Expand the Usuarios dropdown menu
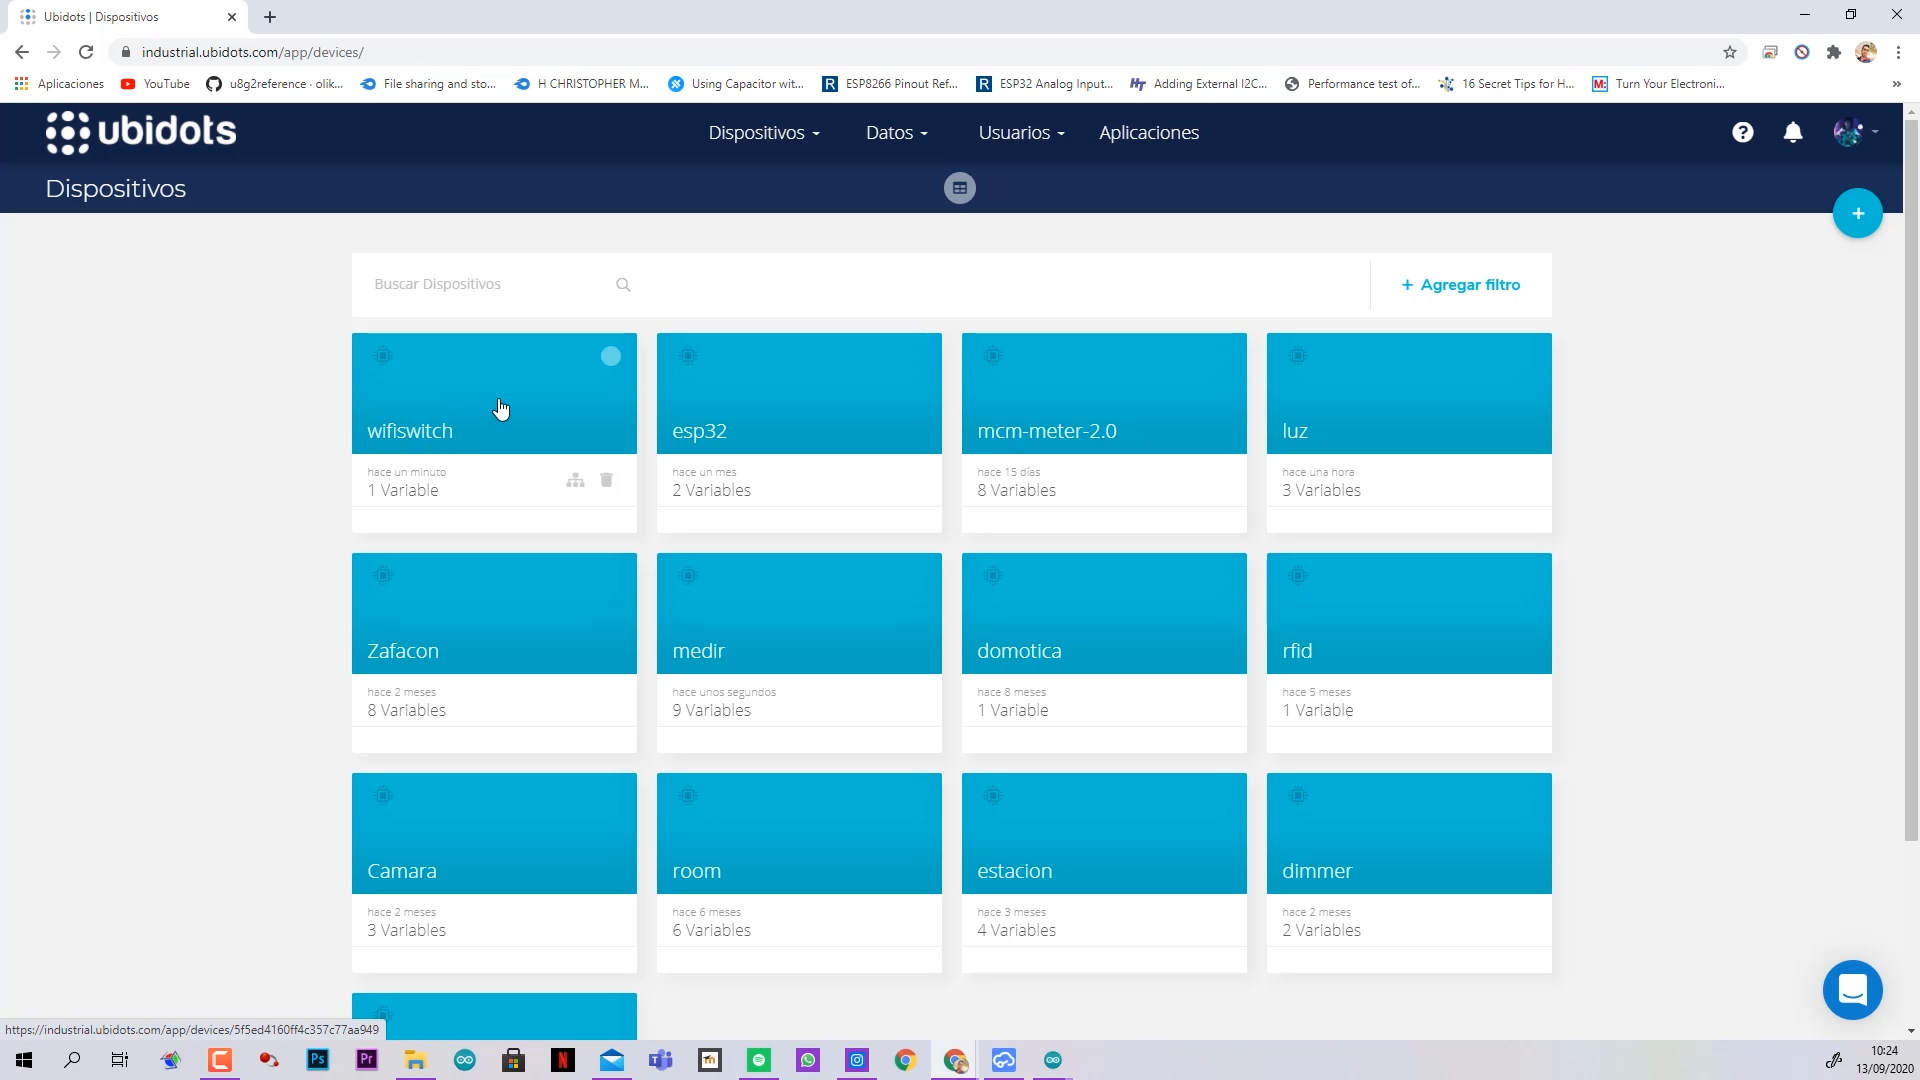Image resolution: width=1920 pixels, height=1080 pixels. pyautogui.click(x=1022, y=132)
